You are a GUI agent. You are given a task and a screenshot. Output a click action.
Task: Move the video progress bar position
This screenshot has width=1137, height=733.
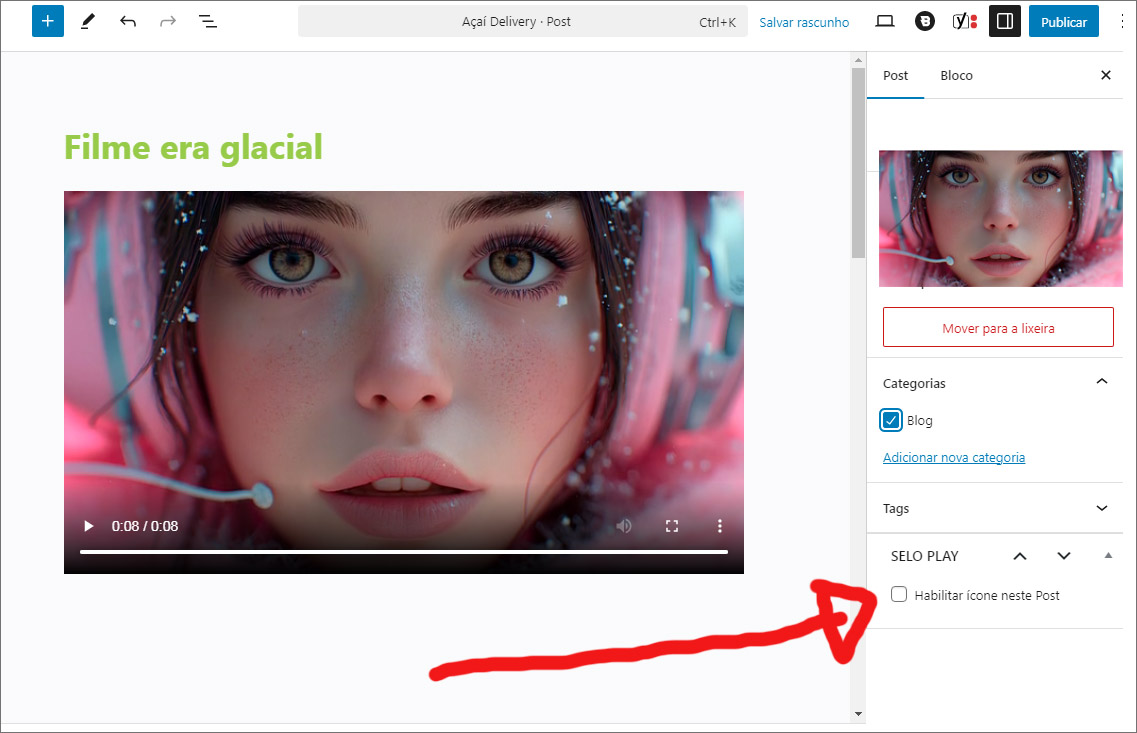coord(404,552)
